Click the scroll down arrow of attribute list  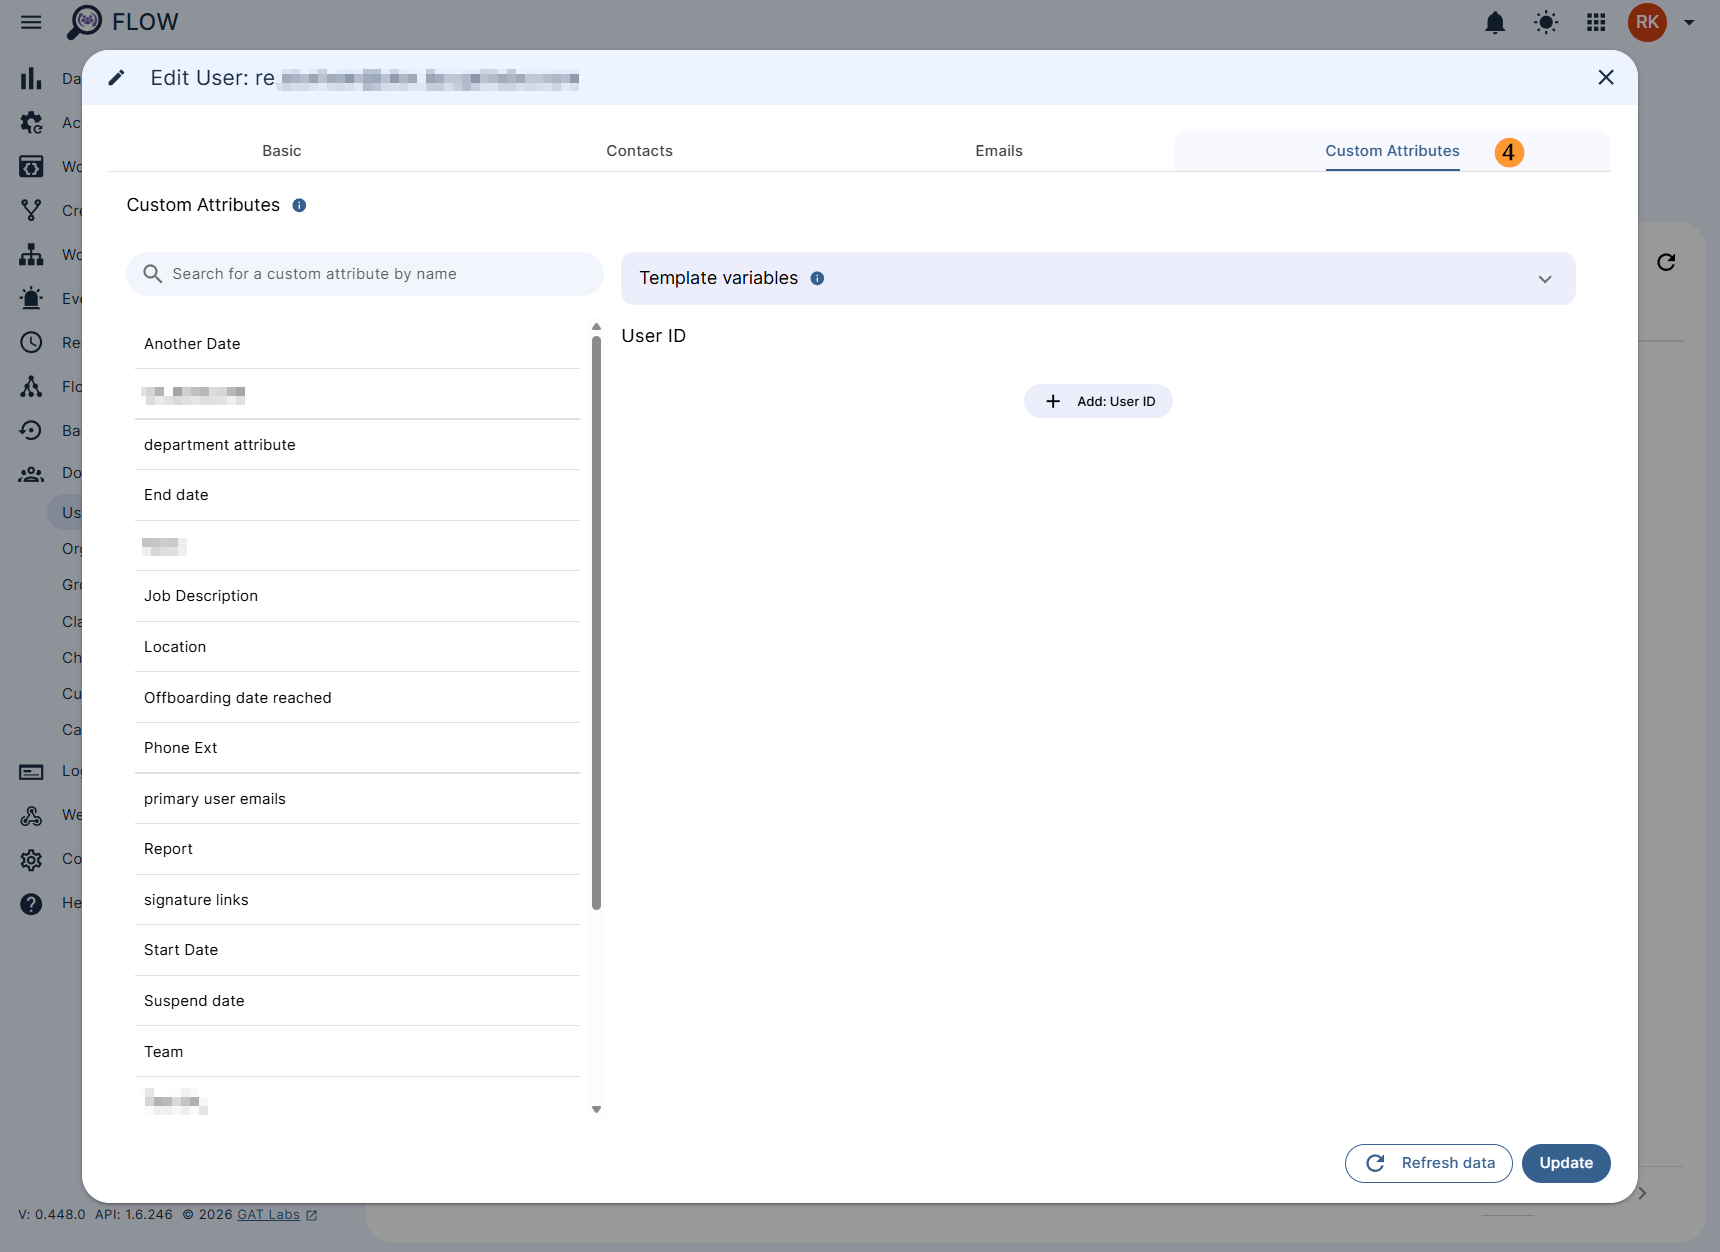(596, 1109)
